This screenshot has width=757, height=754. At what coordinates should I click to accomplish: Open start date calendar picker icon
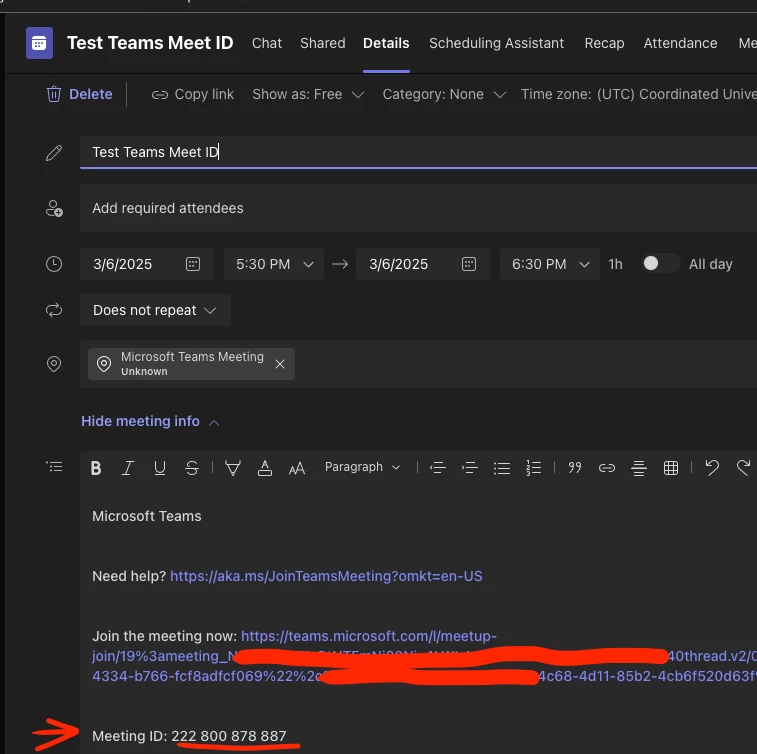[x=193, y=264]
